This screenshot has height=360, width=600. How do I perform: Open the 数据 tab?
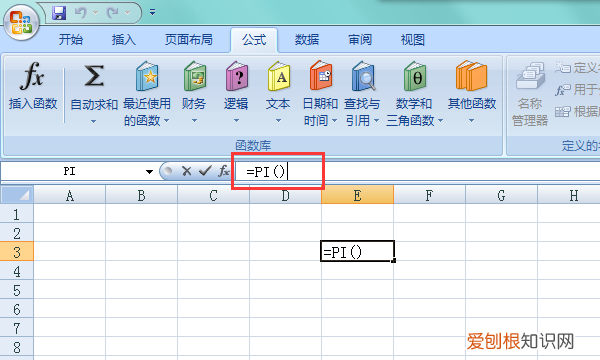(x=307, y=39)
